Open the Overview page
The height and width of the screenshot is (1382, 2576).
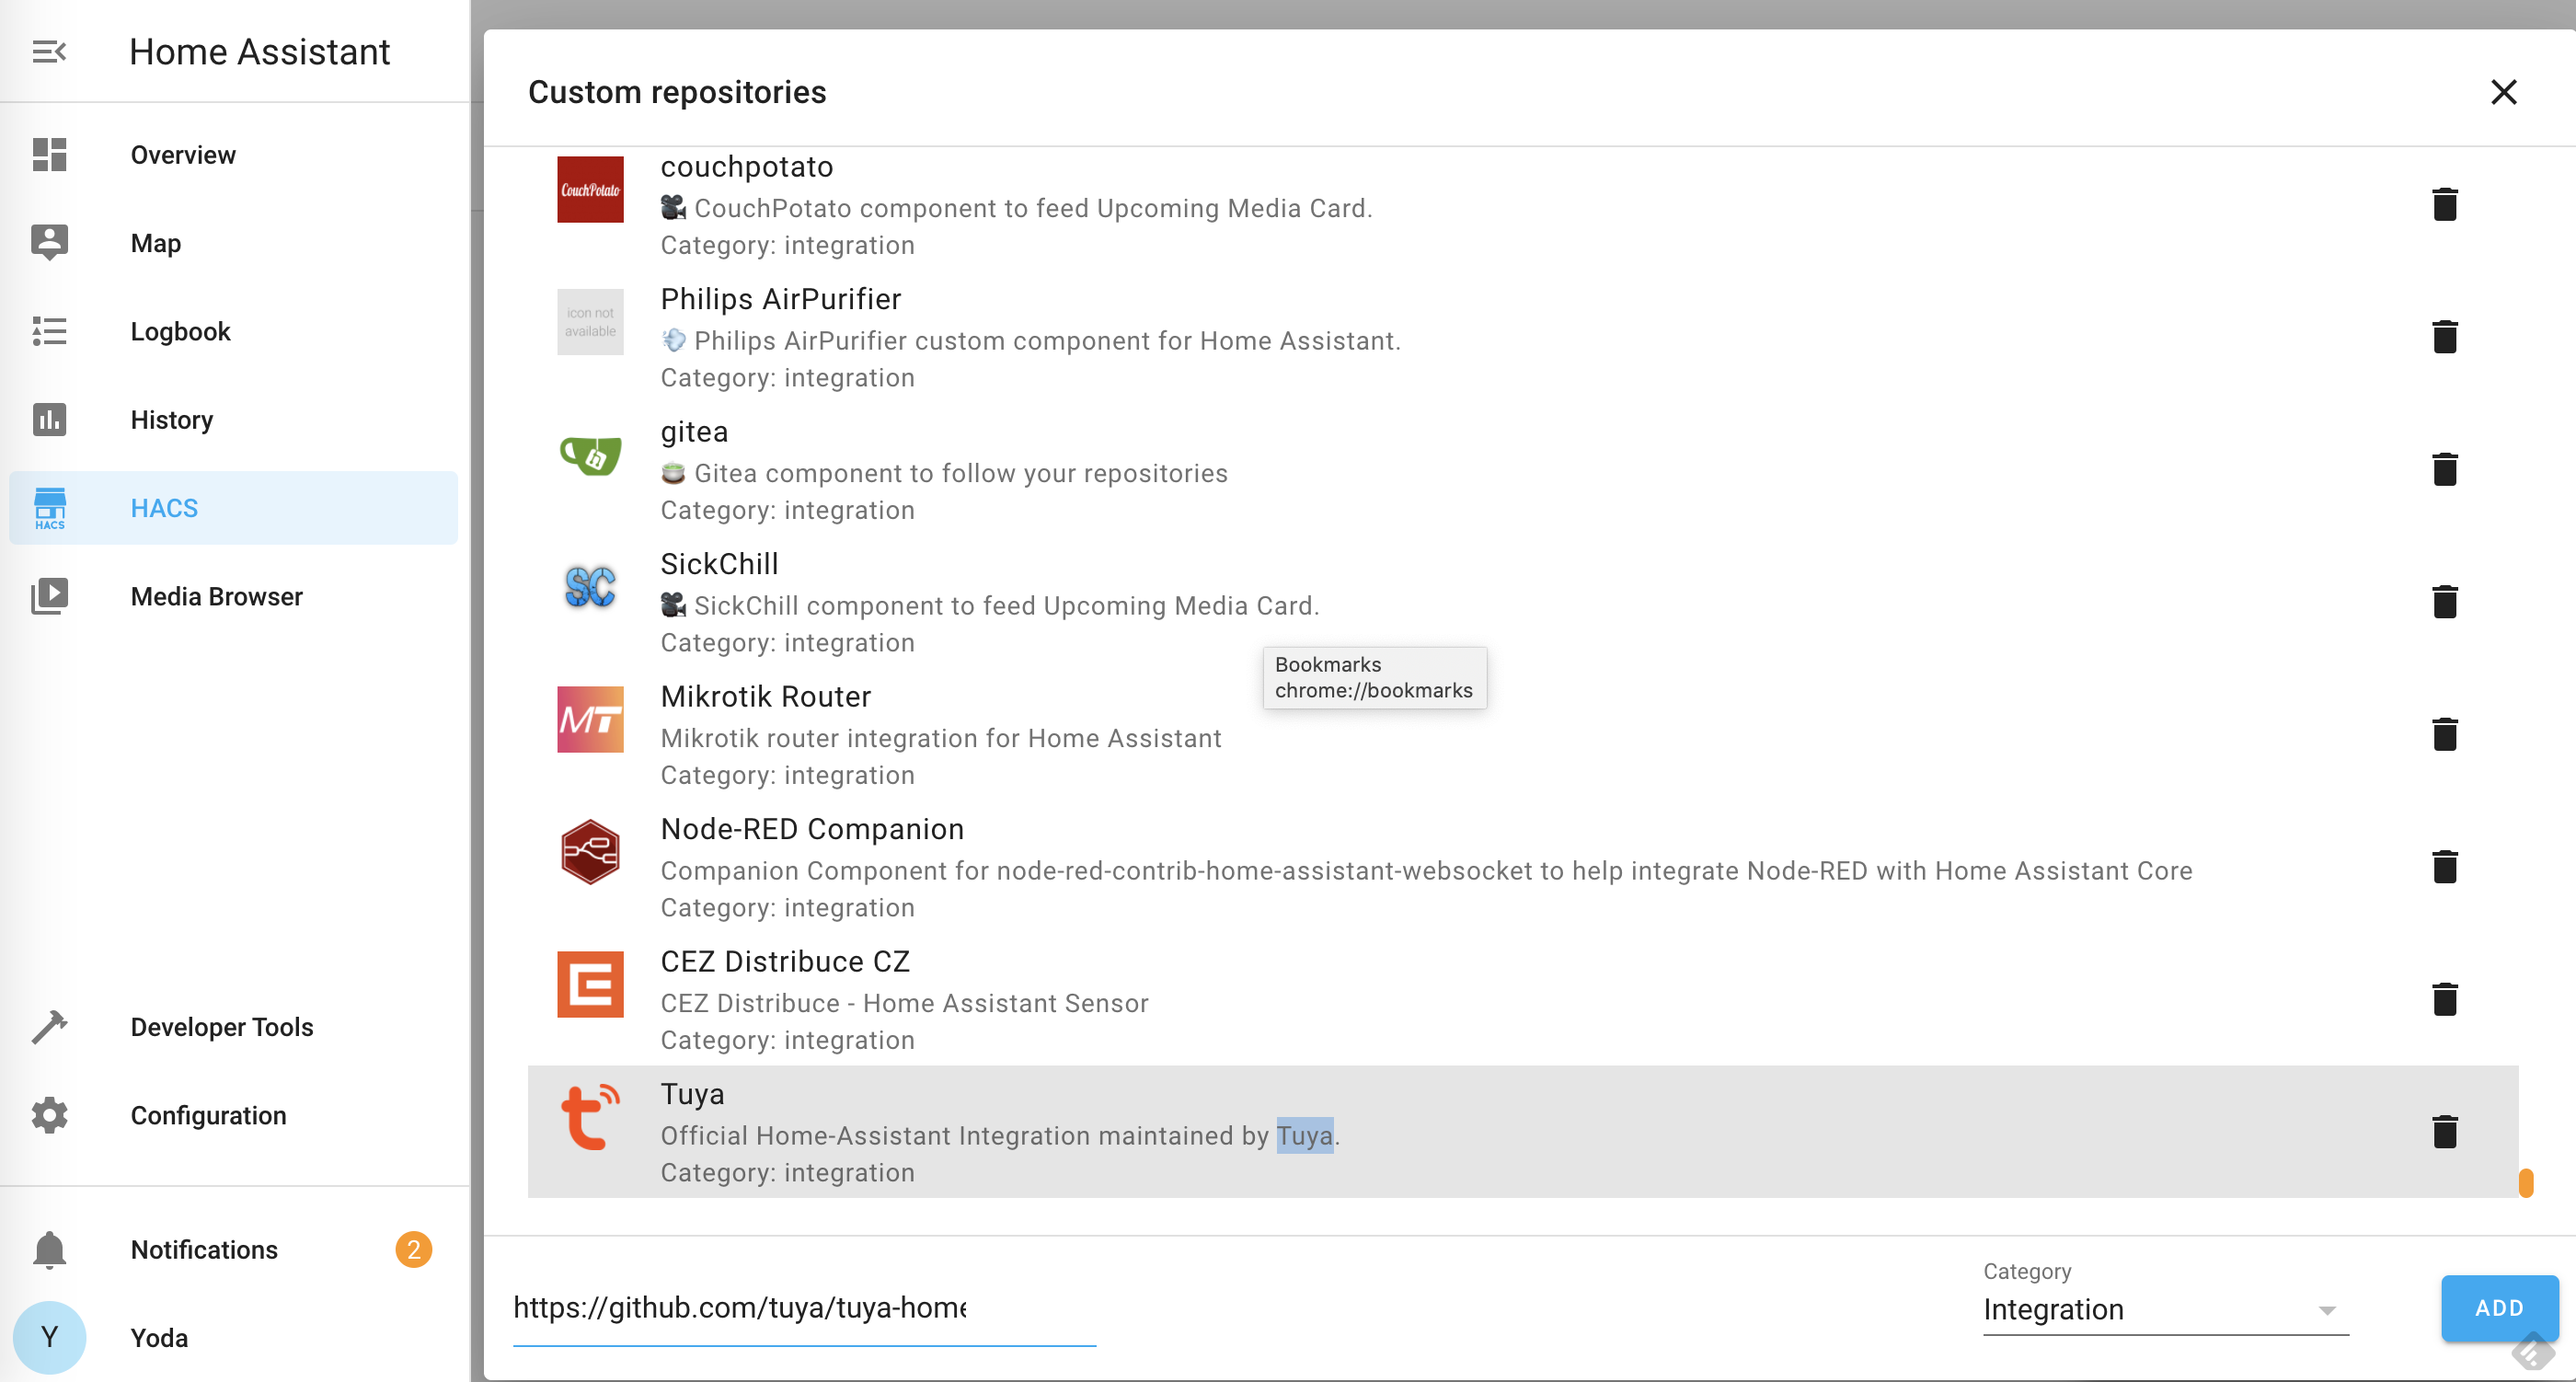click(x=183, y=155)
